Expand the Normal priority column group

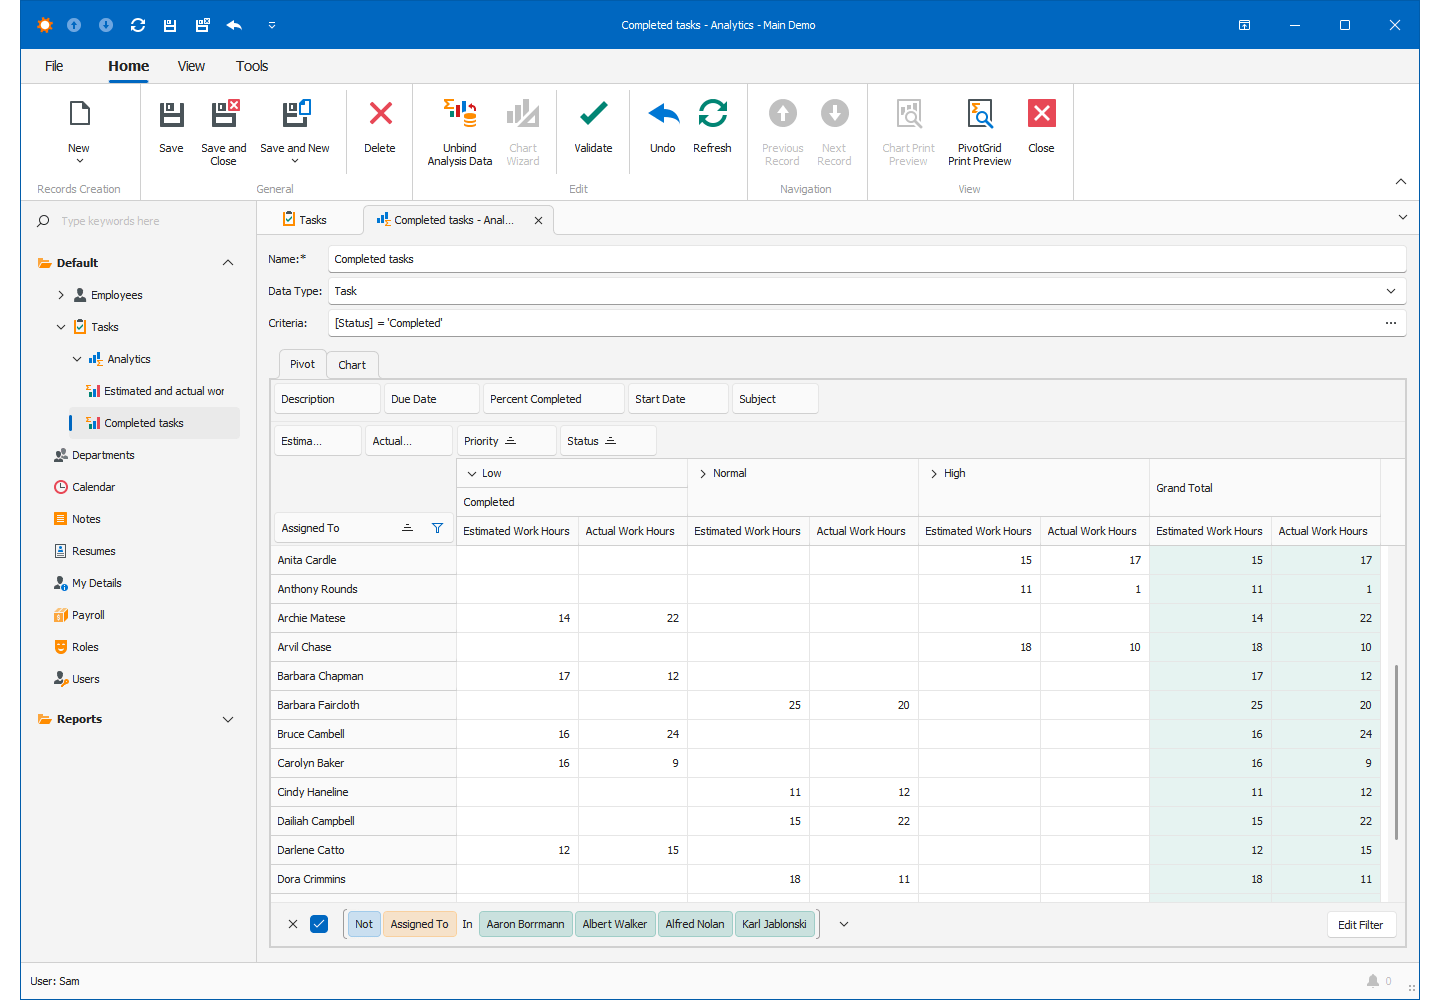tap(703, 474)
